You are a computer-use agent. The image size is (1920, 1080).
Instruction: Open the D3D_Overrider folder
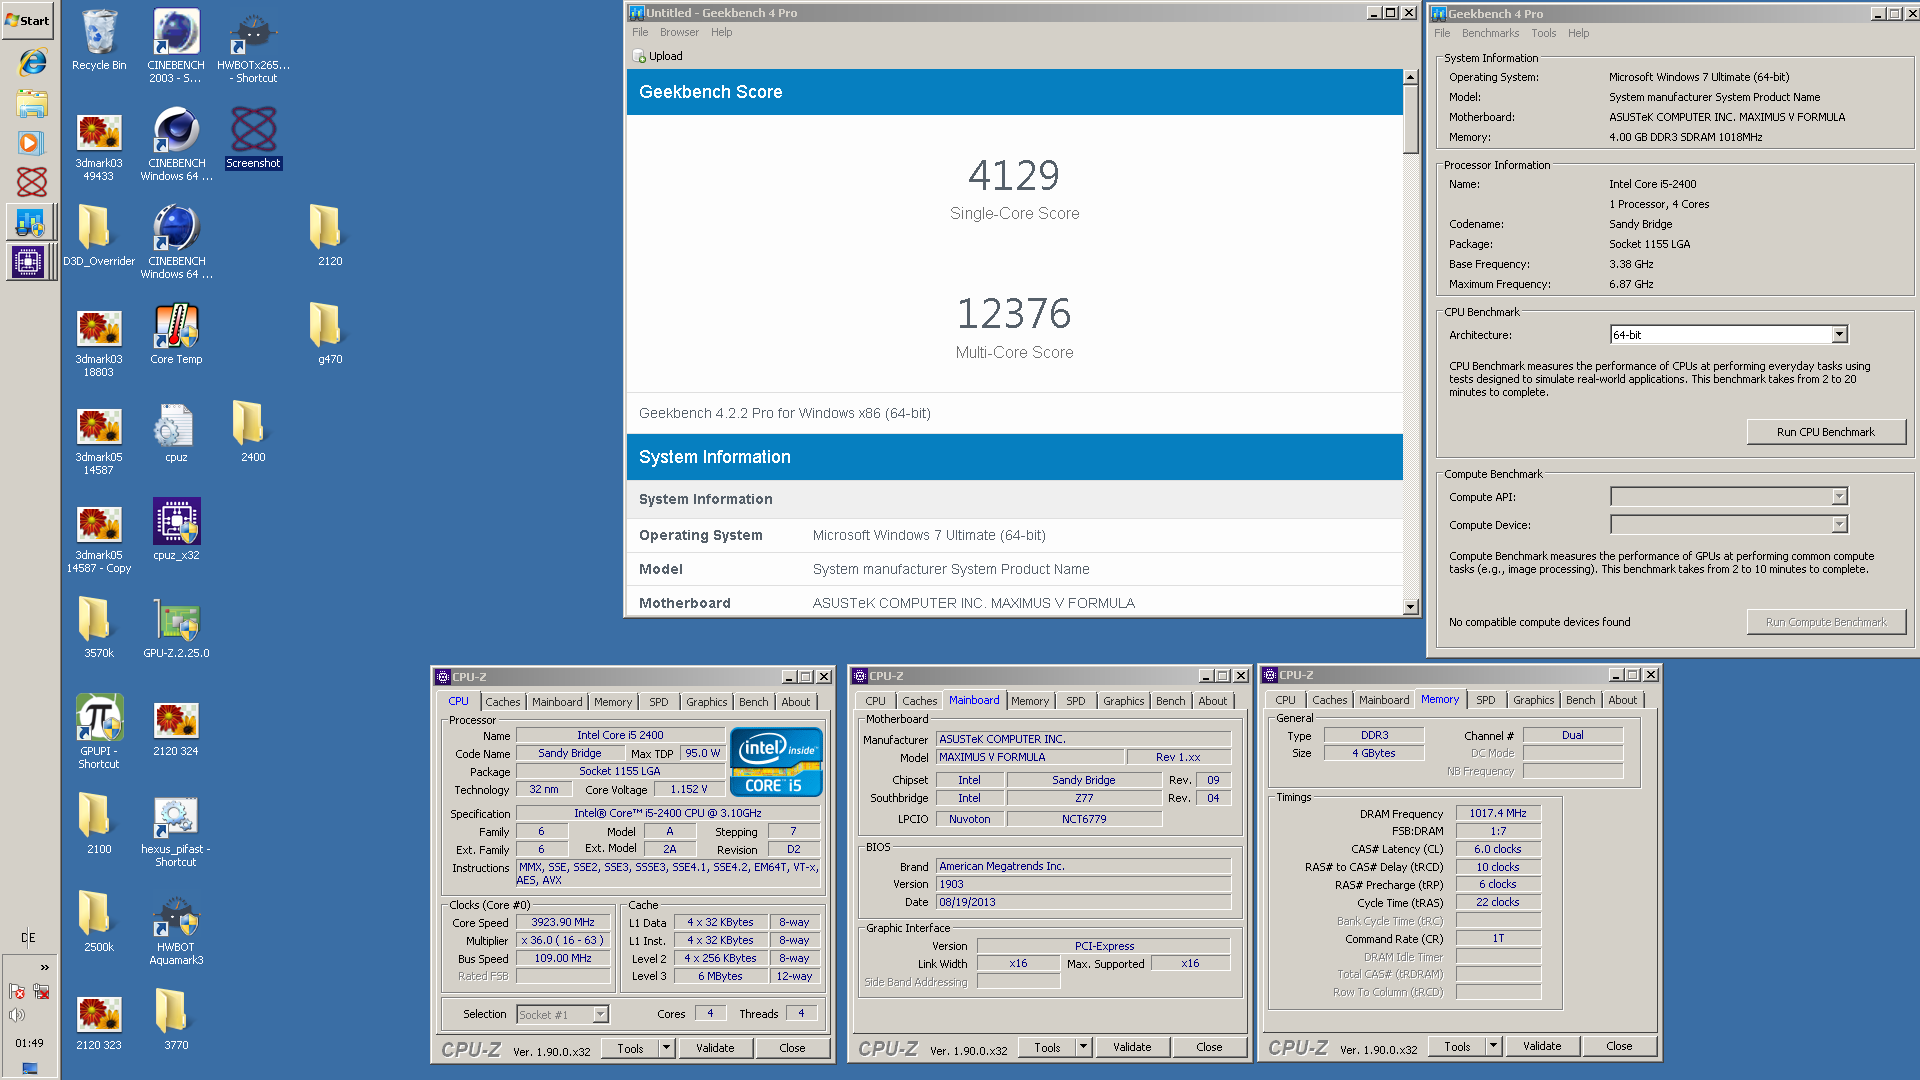[99, 236]
